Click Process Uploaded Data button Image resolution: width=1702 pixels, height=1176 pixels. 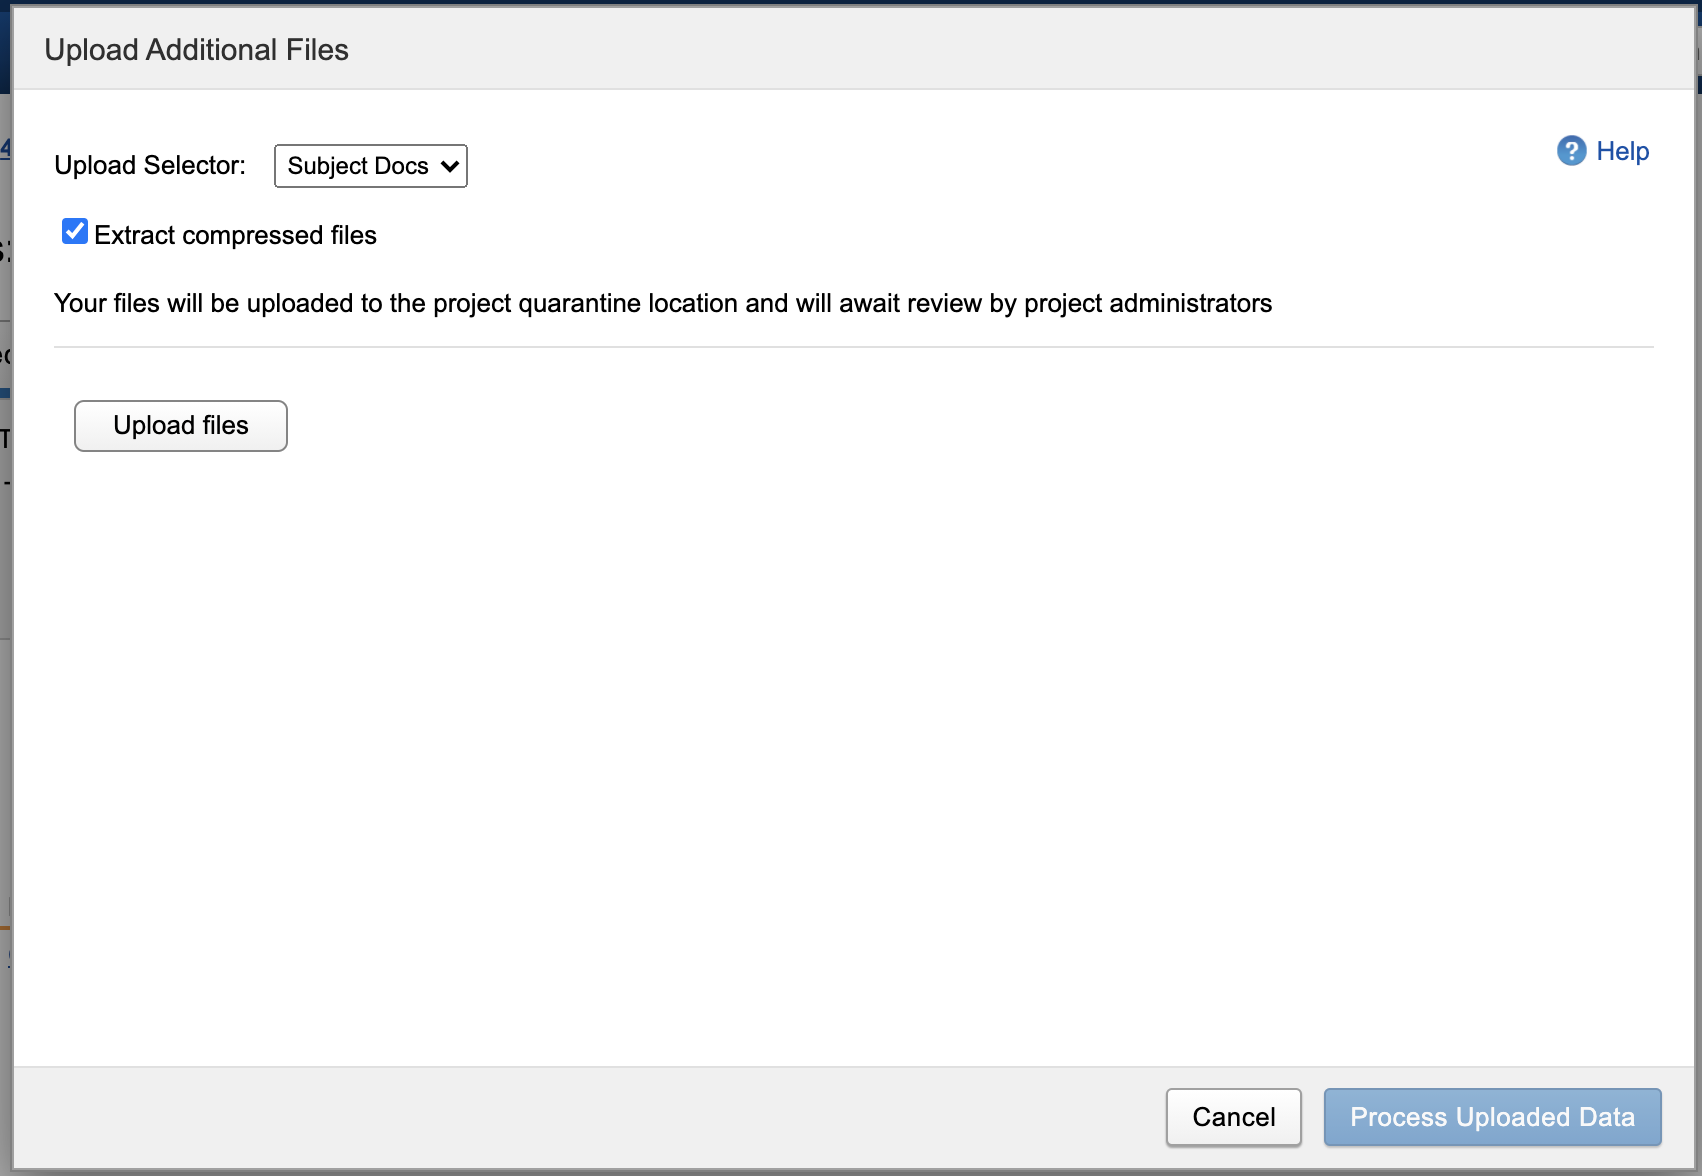point(1492,1117)
